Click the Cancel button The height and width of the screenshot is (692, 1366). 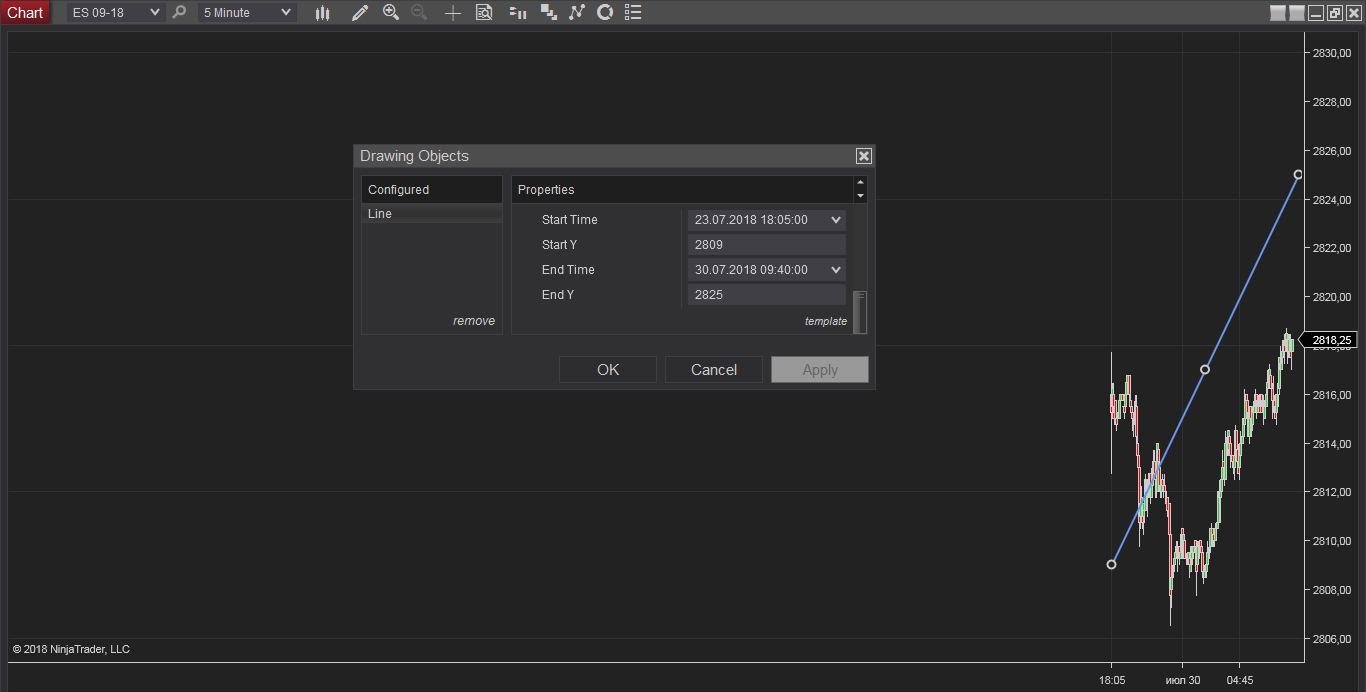714,370
